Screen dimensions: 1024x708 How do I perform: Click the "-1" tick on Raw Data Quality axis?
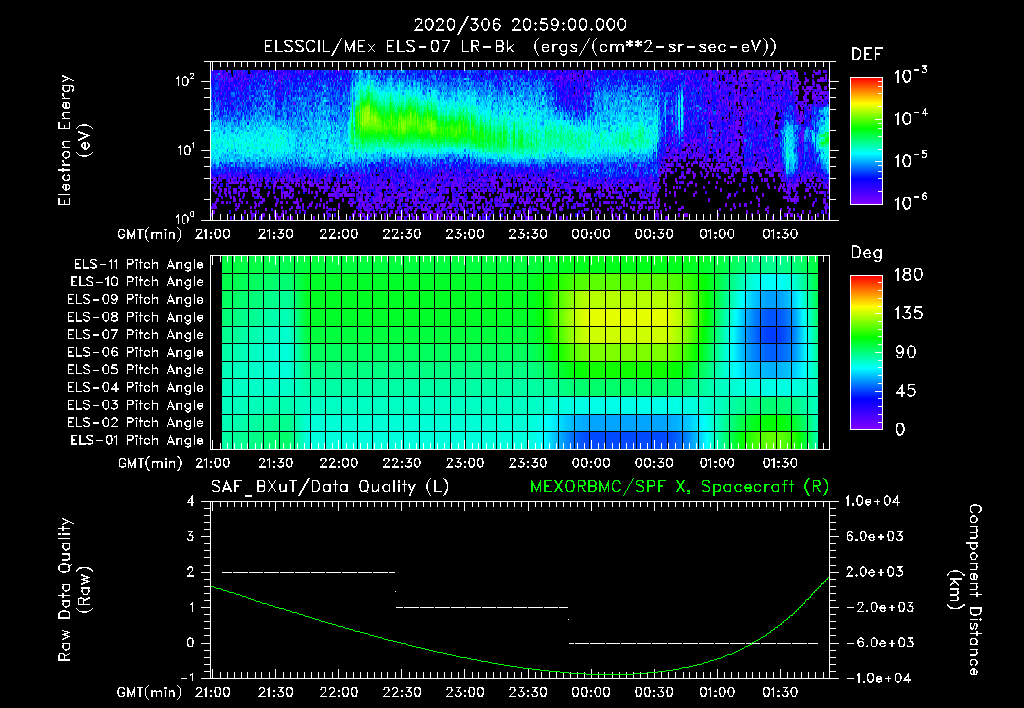187,678
